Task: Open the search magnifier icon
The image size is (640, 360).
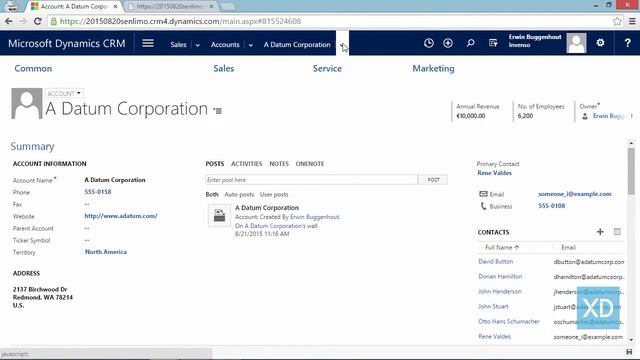Action: click(x=470, y=43)
